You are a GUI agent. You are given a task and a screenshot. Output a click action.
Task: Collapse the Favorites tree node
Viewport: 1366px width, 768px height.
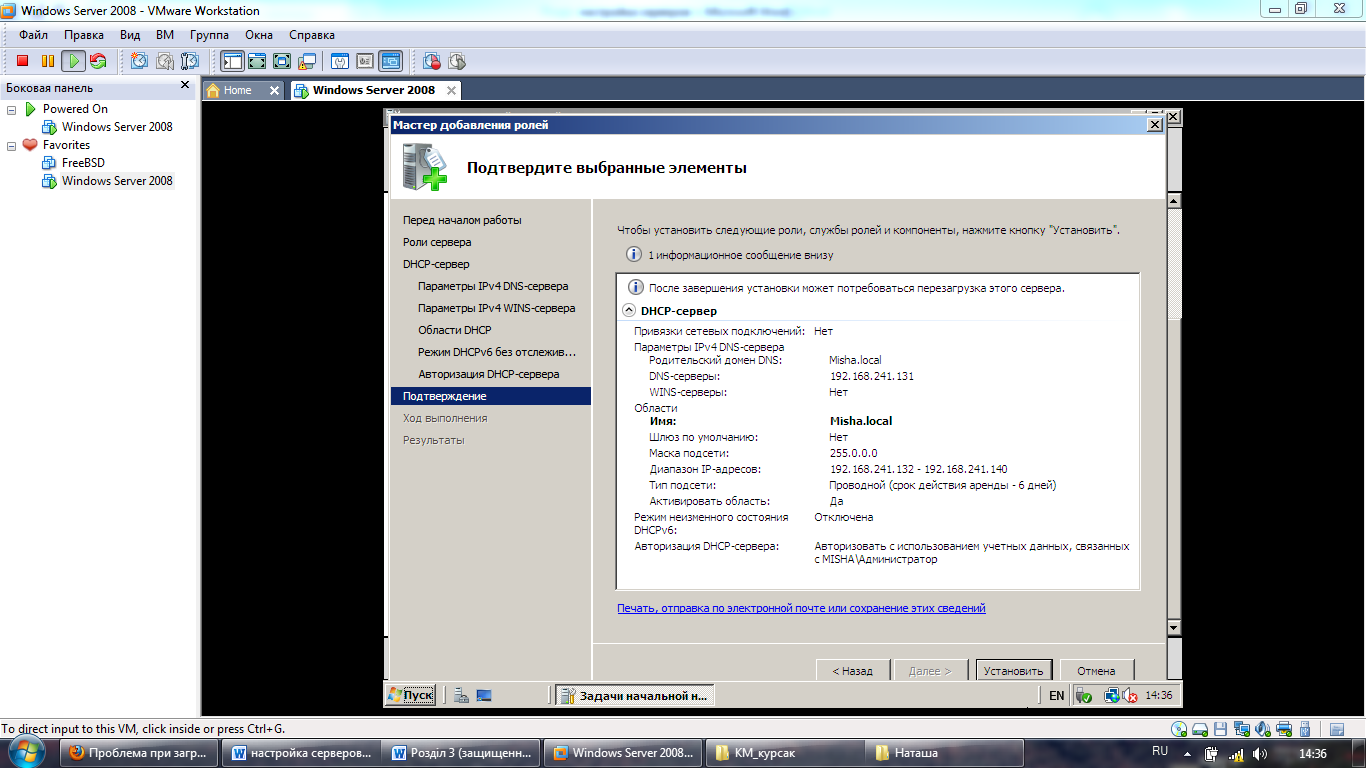pyautogui.click(x=12, y=145)
